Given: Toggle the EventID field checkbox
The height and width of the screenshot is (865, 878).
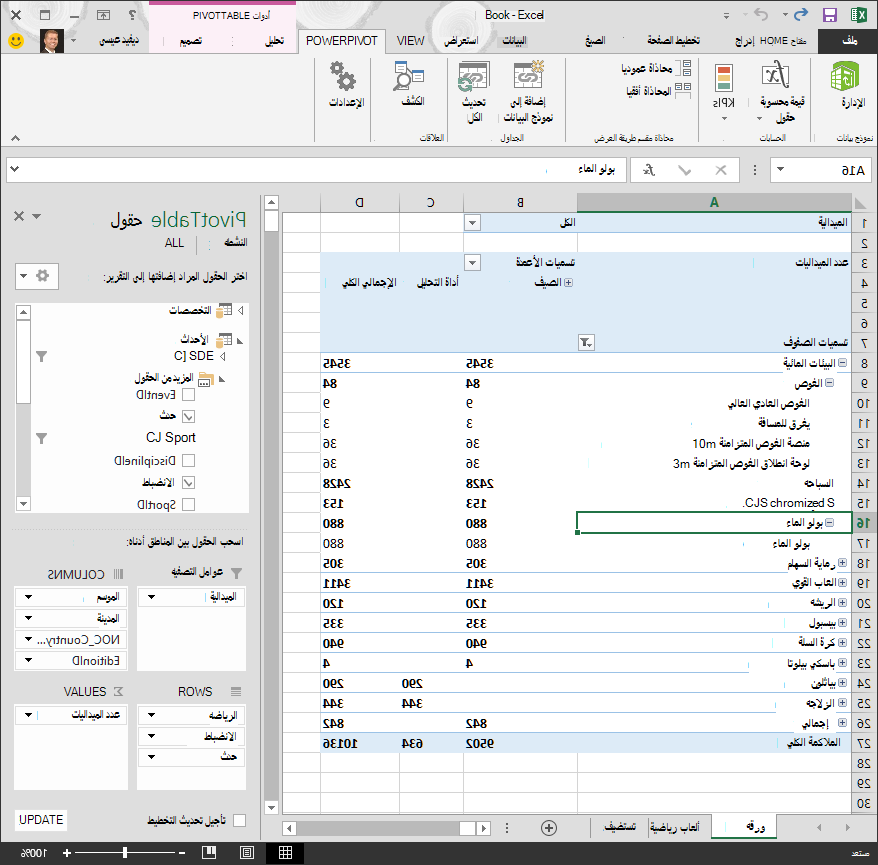Looking at the screenshot, I should [189, 395].
